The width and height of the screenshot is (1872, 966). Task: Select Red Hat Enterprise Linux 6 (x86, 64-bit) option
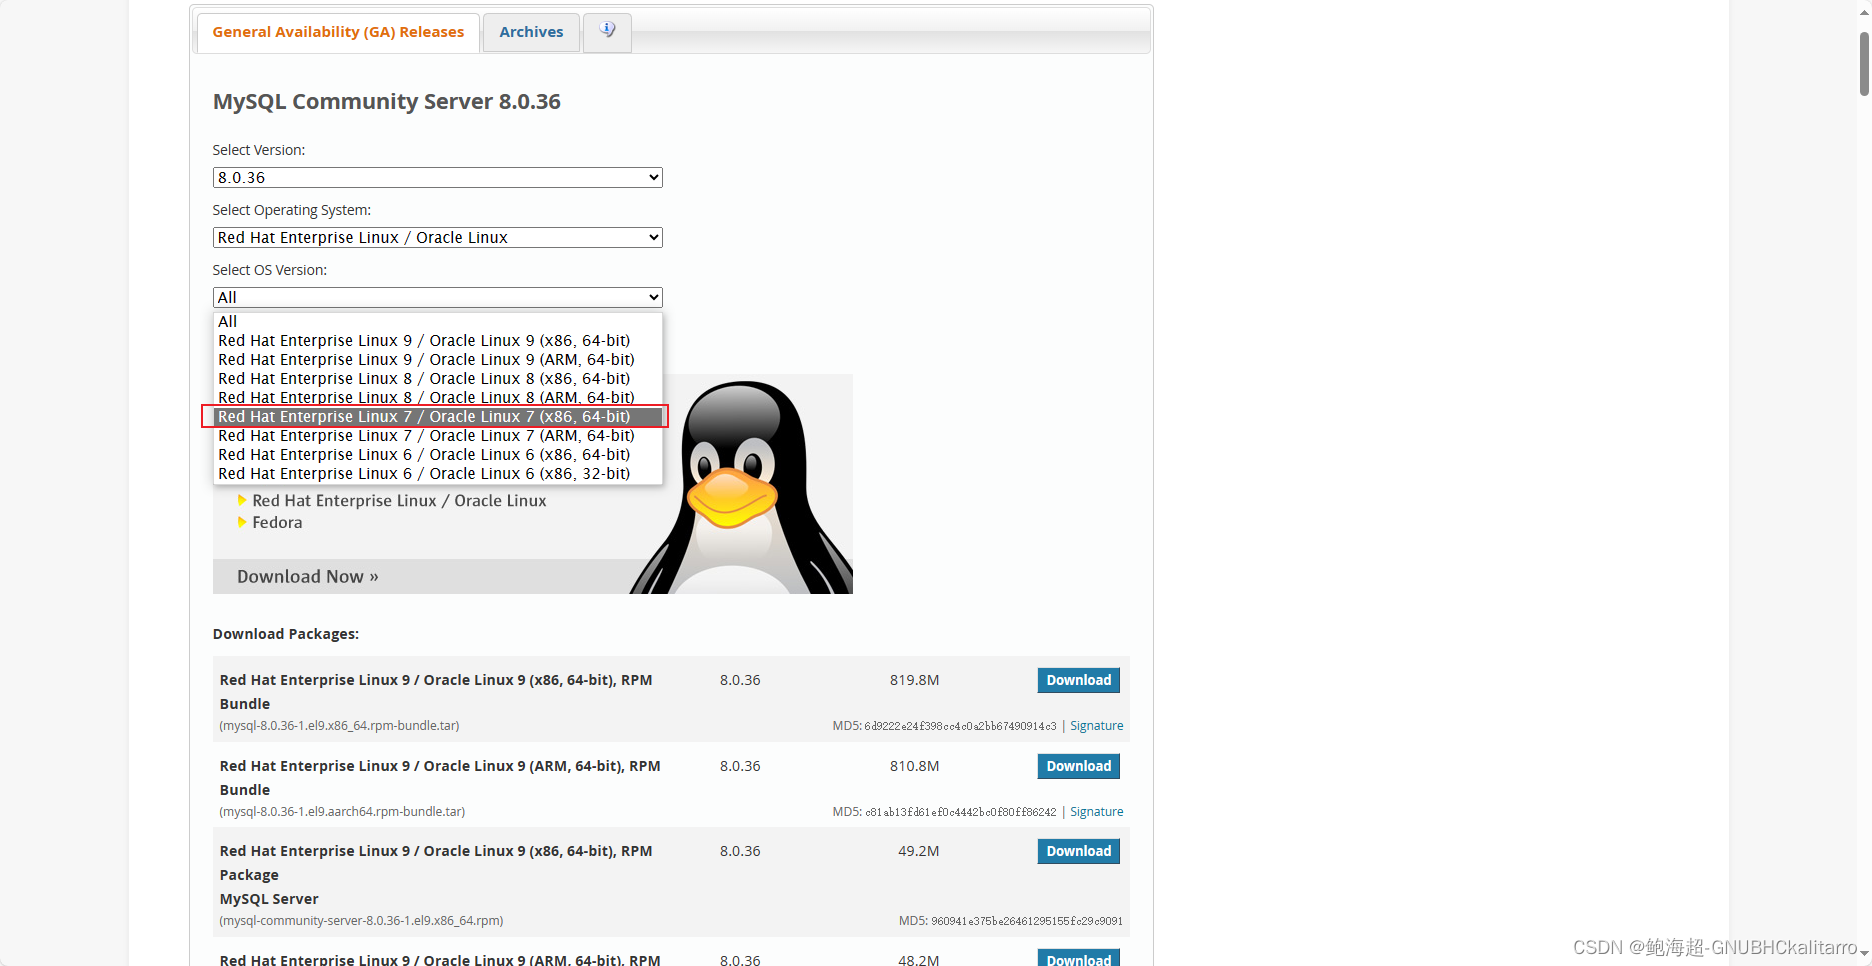pos(437,455)
